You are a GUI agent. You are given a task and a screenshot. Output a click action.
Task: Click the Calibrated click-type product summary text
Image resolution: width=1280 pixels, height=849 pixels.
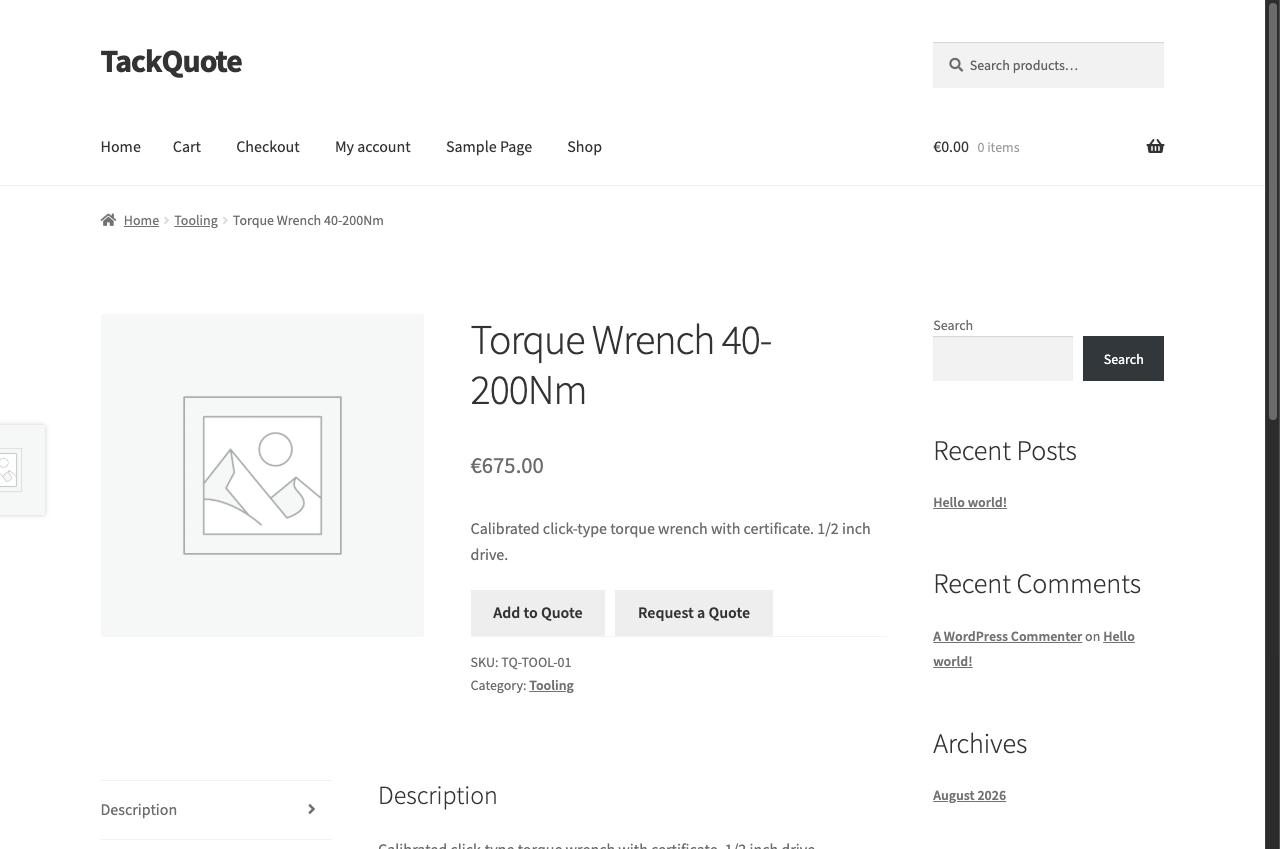pyautogui.click(x=671, y=541)
